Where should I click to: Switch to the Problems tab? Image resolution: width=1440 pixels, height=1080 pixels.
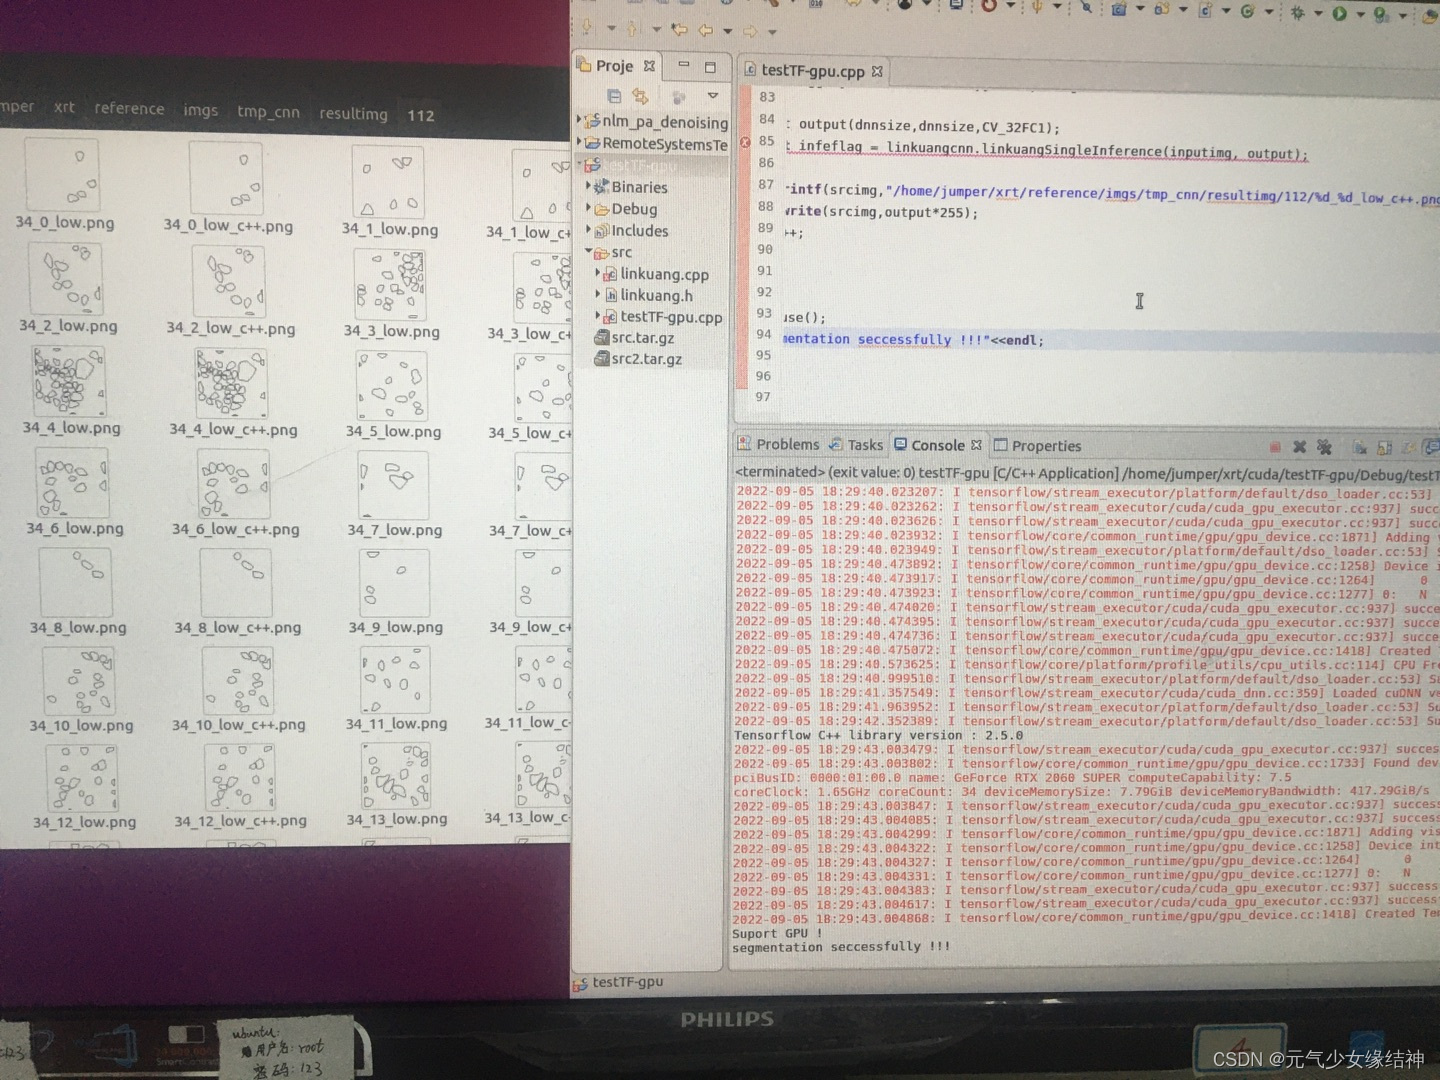tap(788, 444)
